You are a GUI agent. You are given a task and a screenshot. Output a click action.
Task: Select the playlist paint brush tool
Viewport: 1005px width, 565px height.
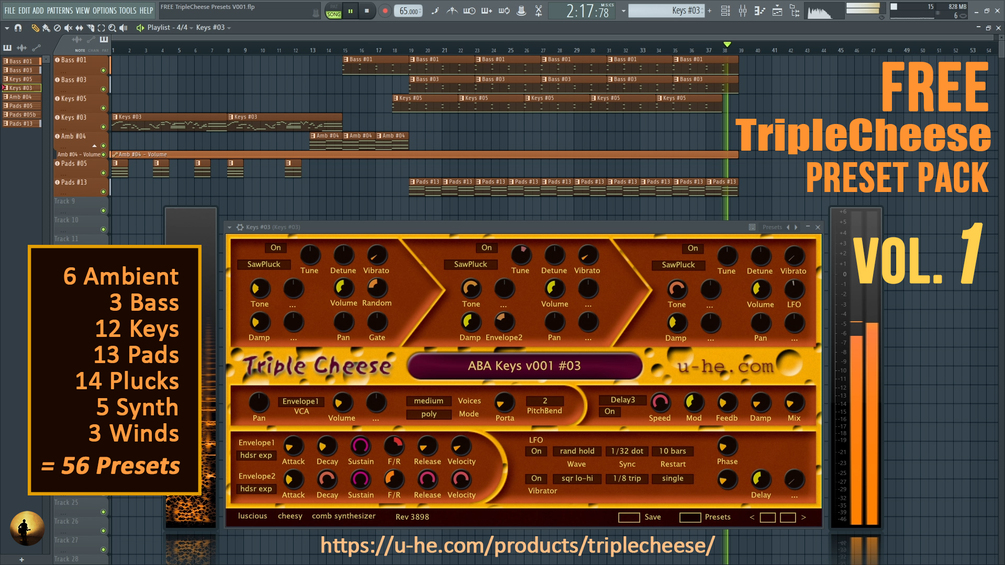[x=46, y=28]
